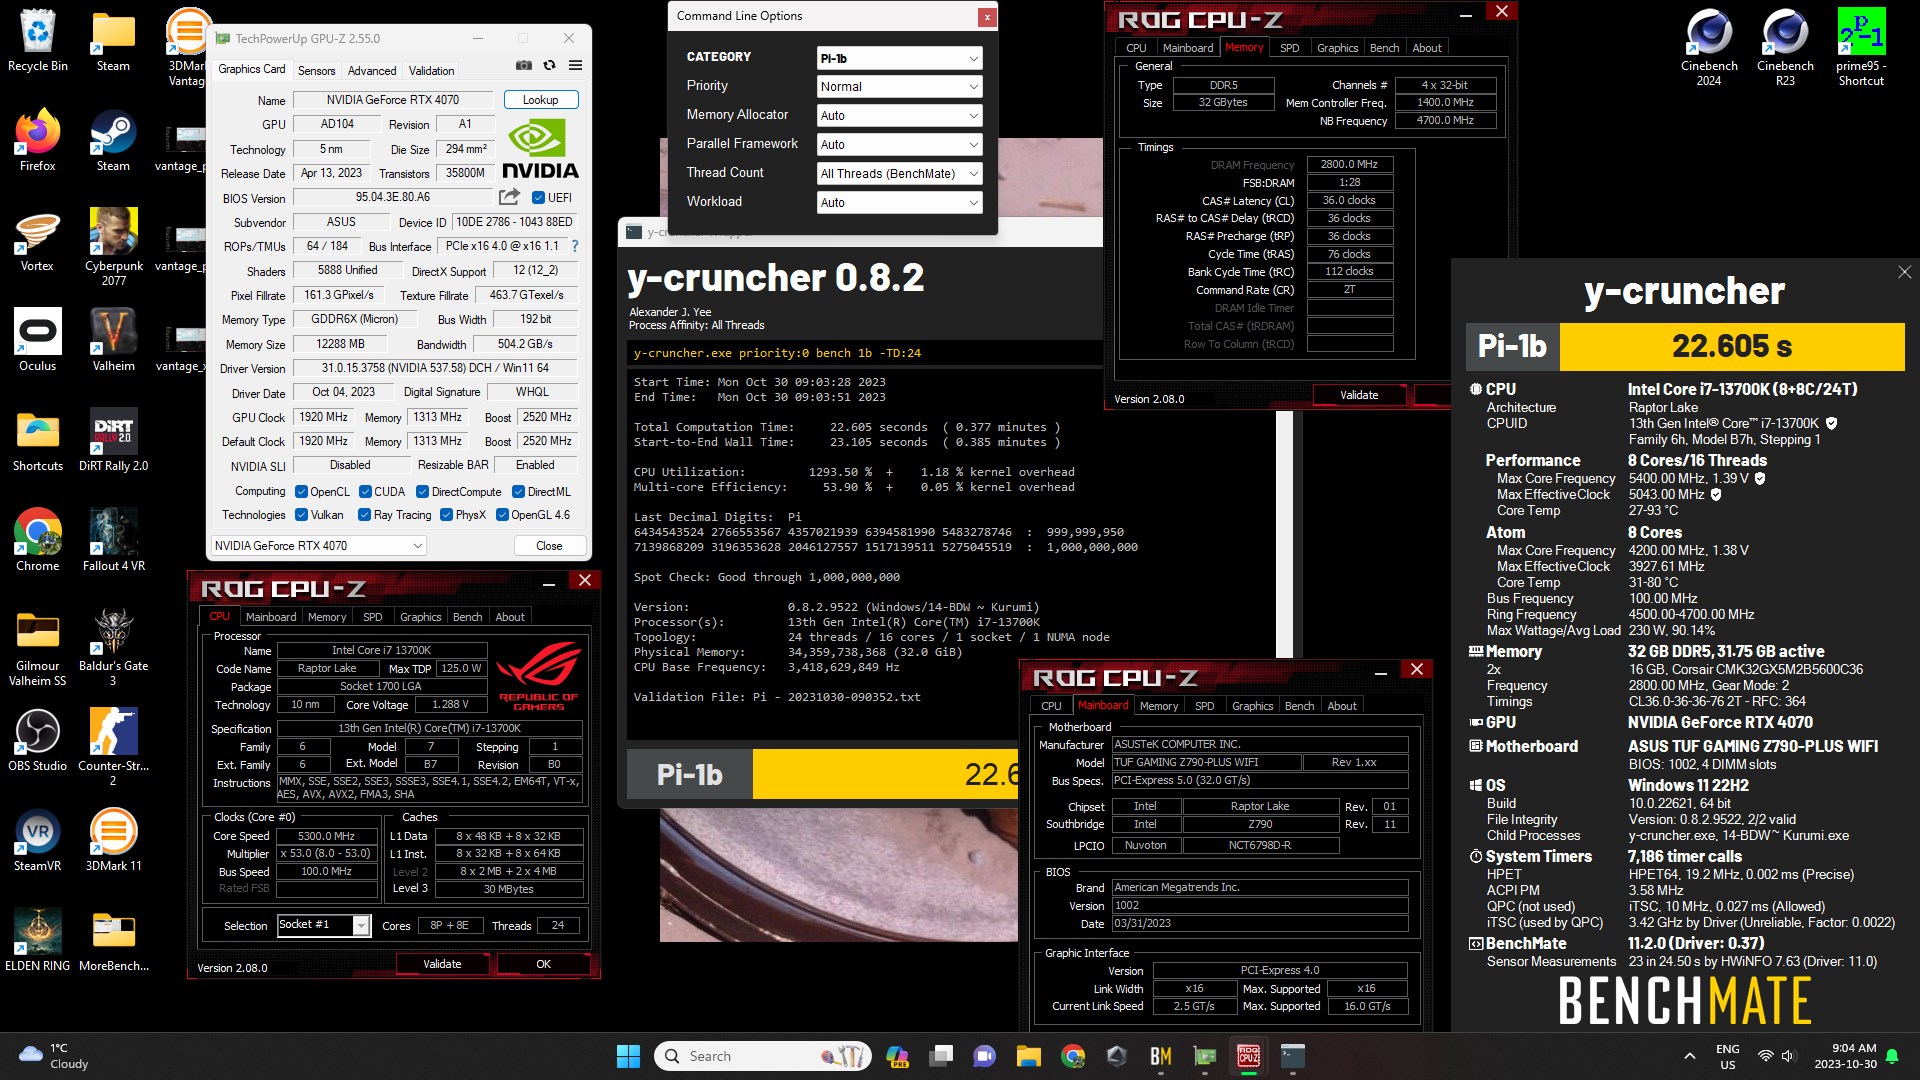Click the BIOS version share/export icon
The height and width of the screenshot is (1080, 1920).
point(510,197)
